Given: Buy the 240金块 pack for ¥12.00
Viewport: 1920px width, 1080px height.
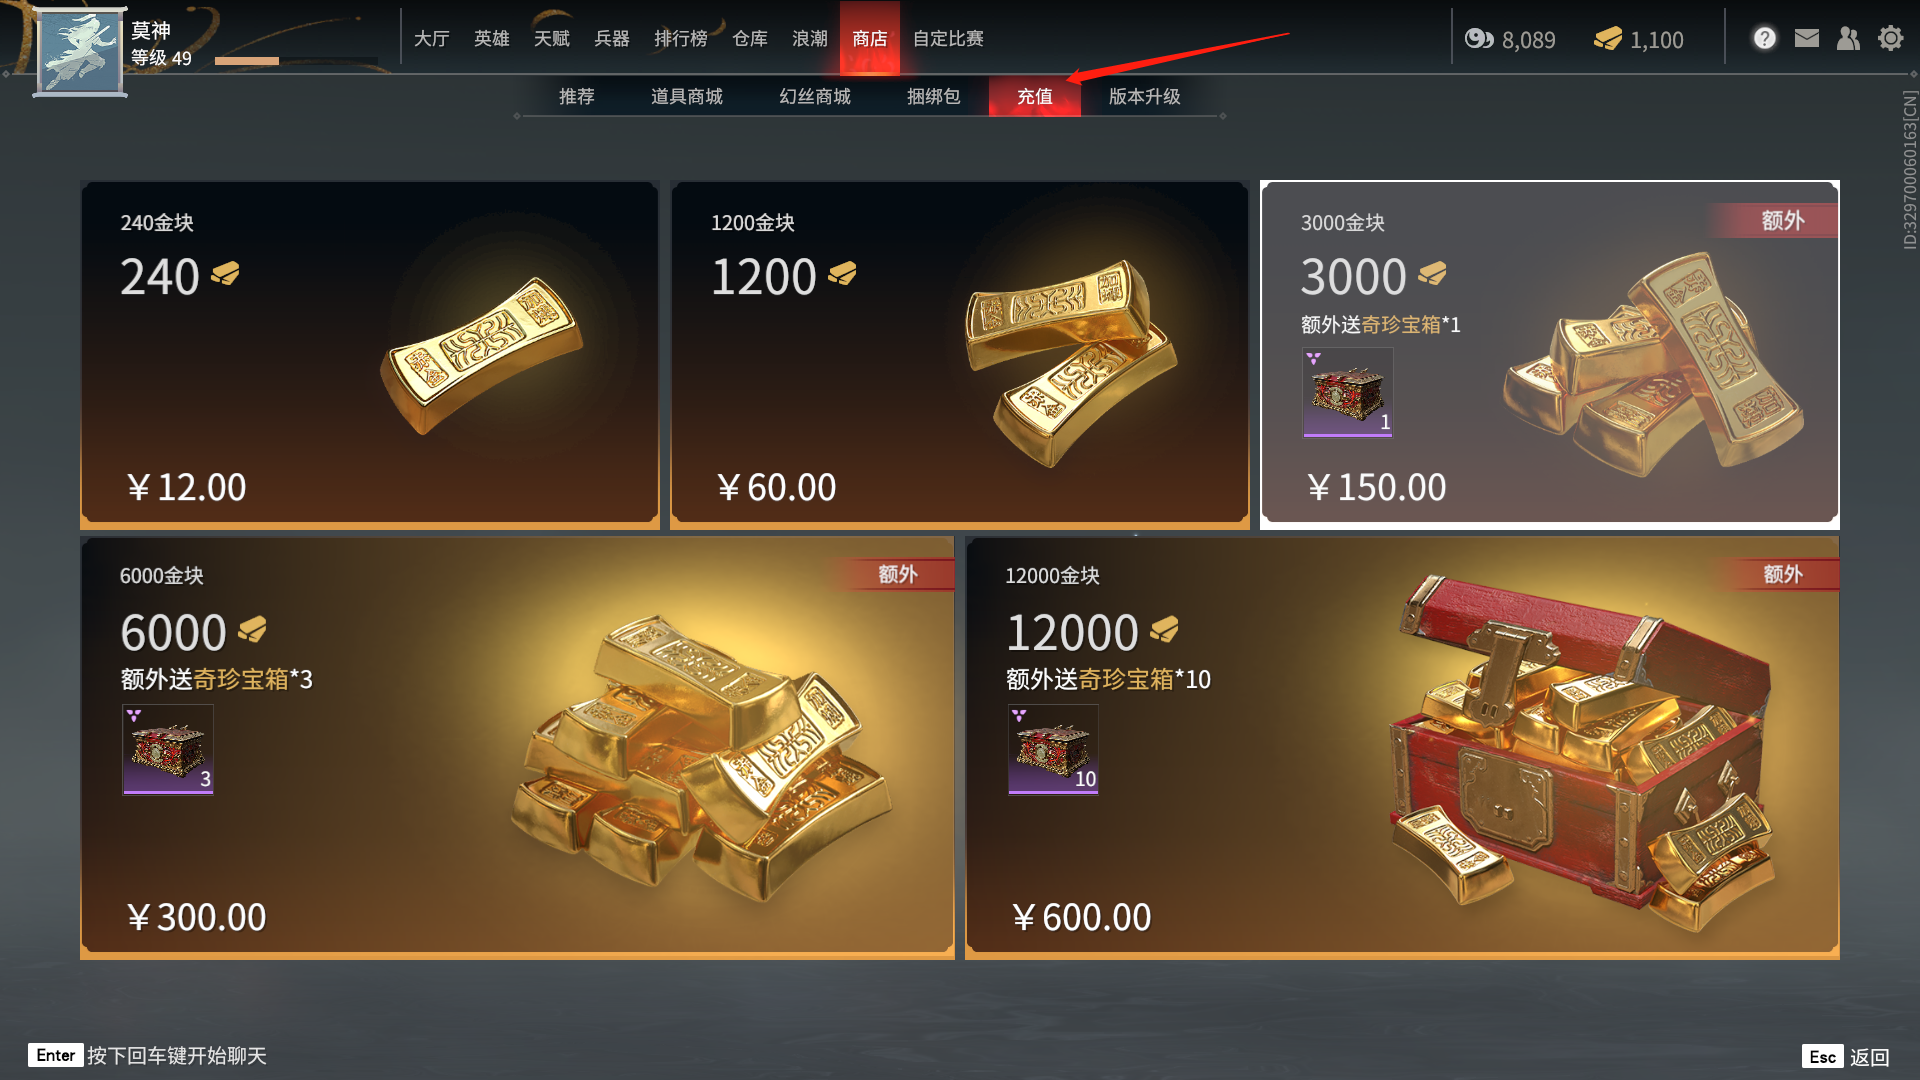Looking at the screenshot, I should [370, 355].
